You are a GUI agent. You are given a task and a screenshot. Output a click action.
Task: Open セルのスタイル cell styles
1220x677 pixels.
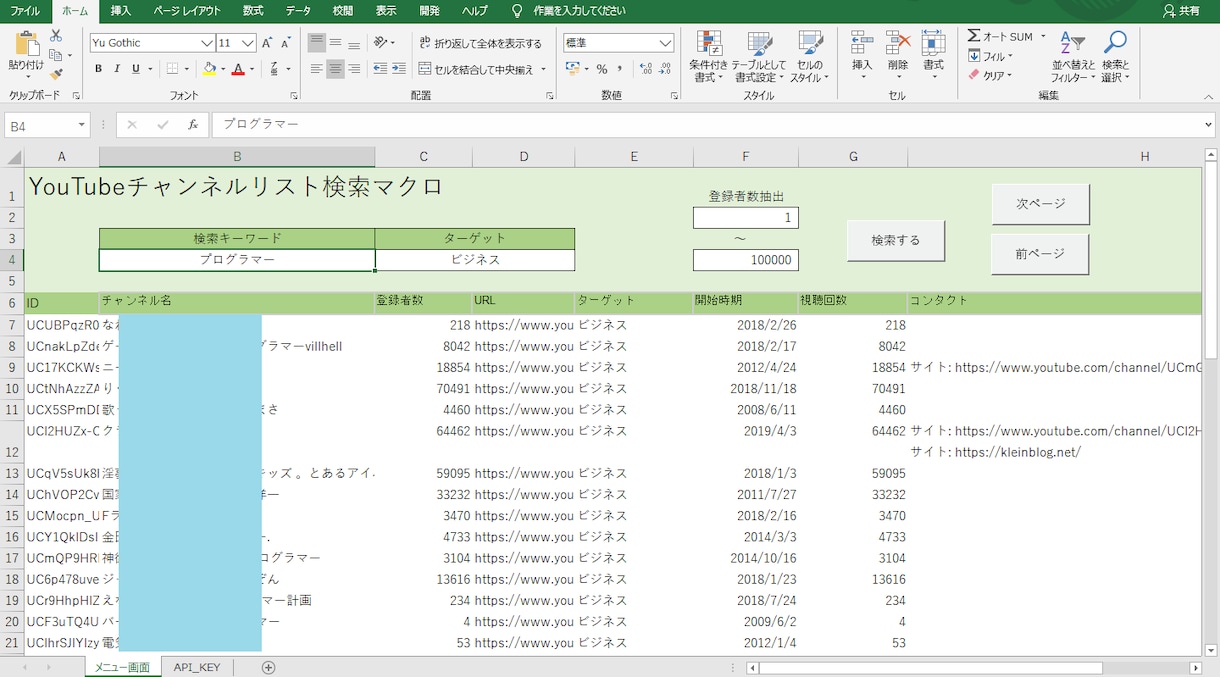pyautogui.click(x=810, y=56)
